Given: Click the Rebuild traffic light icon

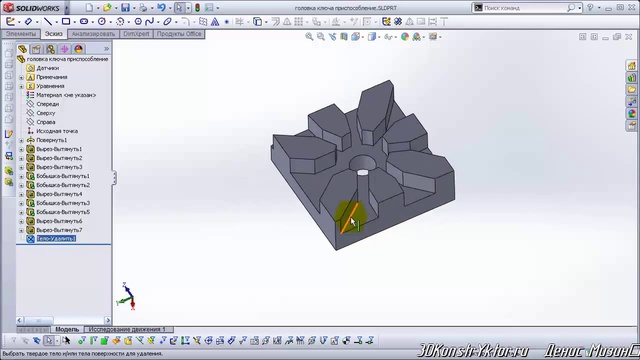Looking at the screenshot, I should coord(197,8).
